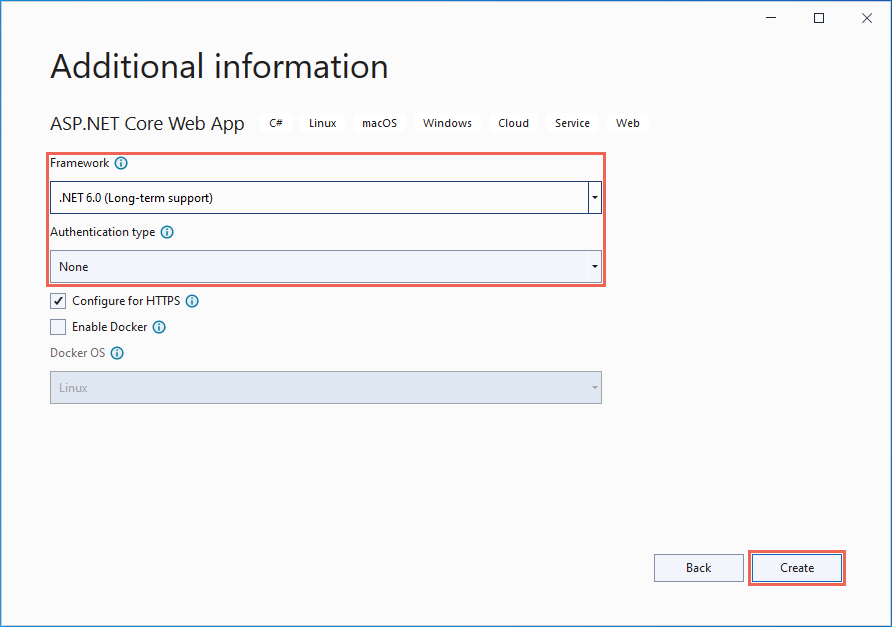This screenshot has width=892, height=627.
Task: Click the Authentication type label
Action: click(102, 232)
